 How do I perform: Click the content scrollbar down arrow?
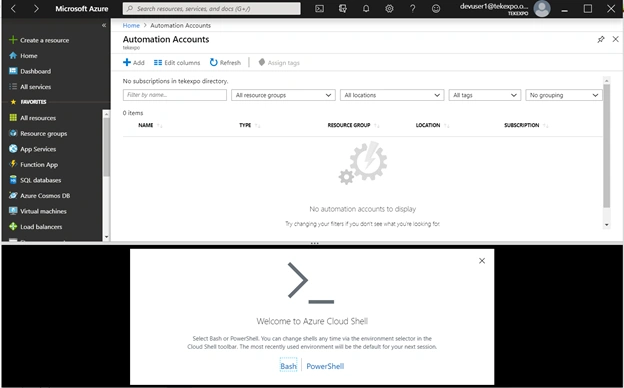click(x=606, y=224)
